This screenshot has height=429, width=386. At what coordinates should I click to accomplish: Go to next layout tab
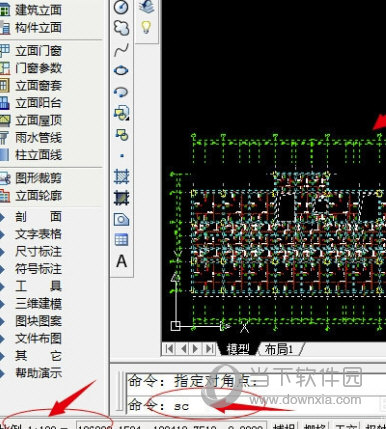pyautogui.click(x=196, y=349)
